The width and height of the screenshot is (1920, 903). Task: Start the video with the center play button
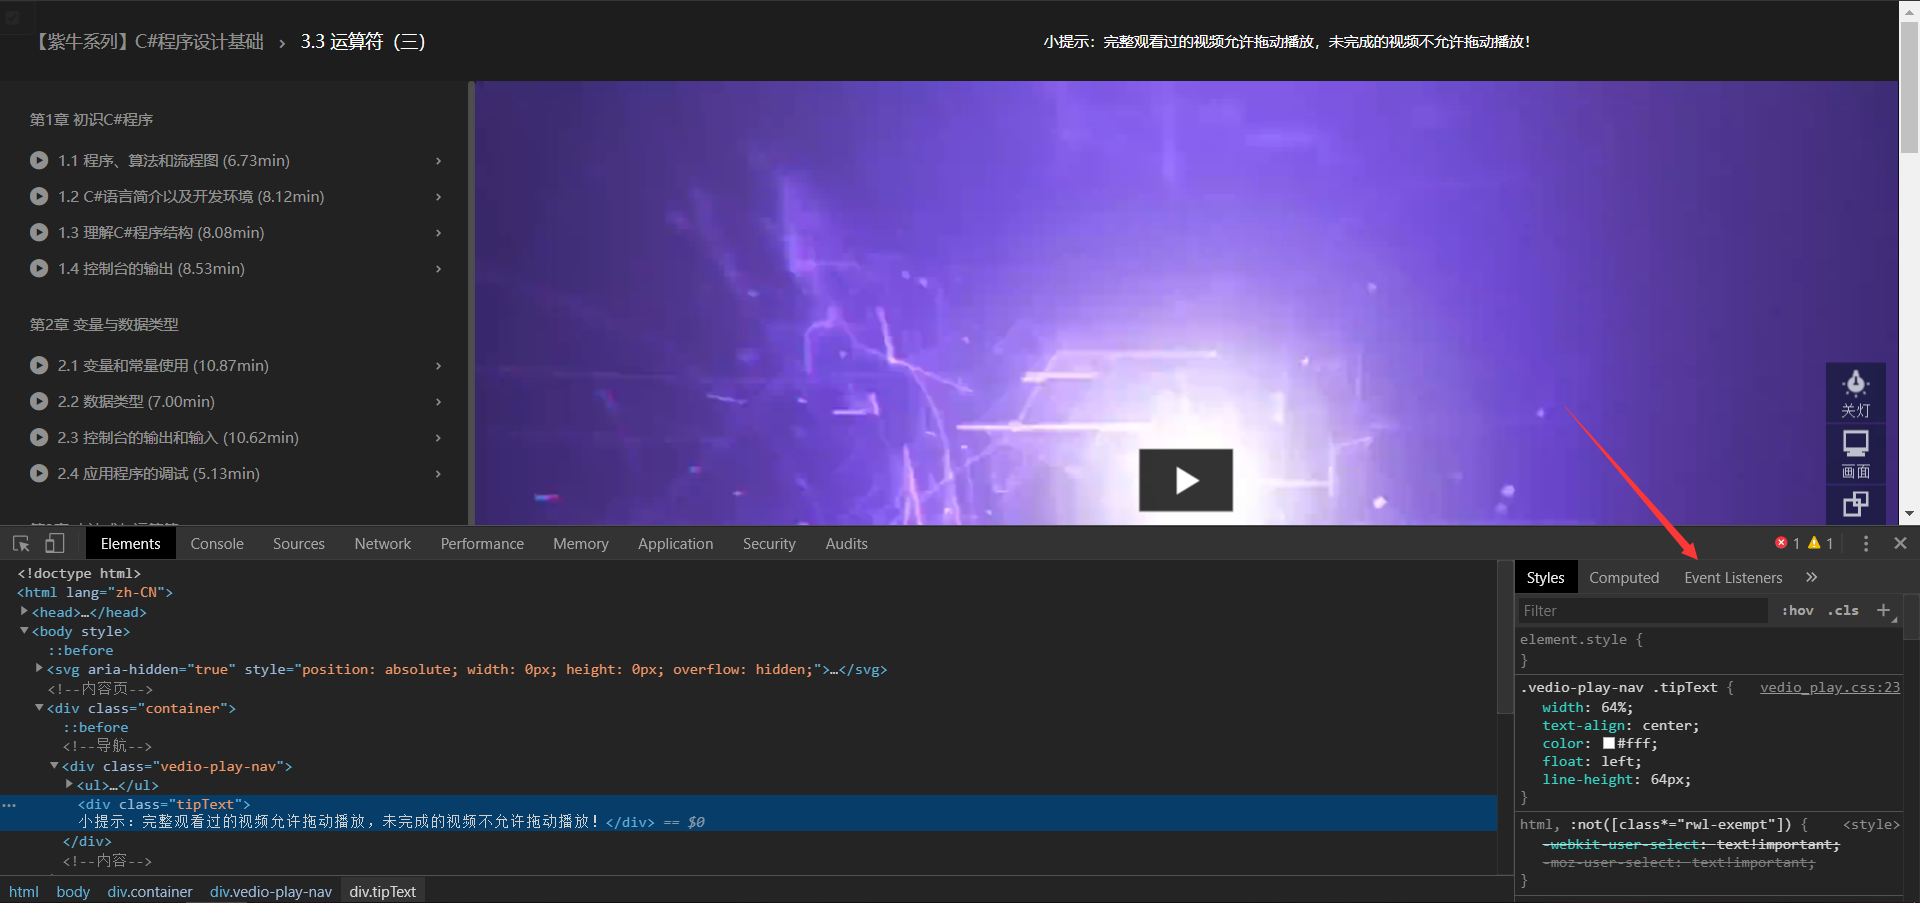click(x=1186, y=481)
